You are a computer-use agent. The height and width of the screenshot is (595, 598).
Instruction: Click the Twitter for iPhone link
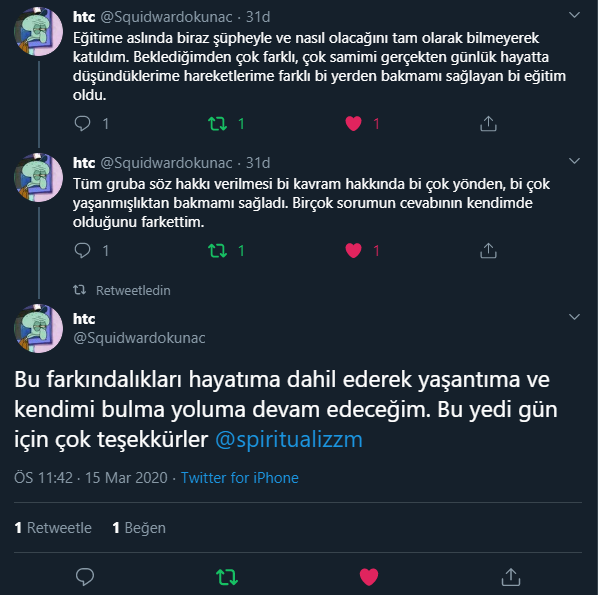[240, 478]
